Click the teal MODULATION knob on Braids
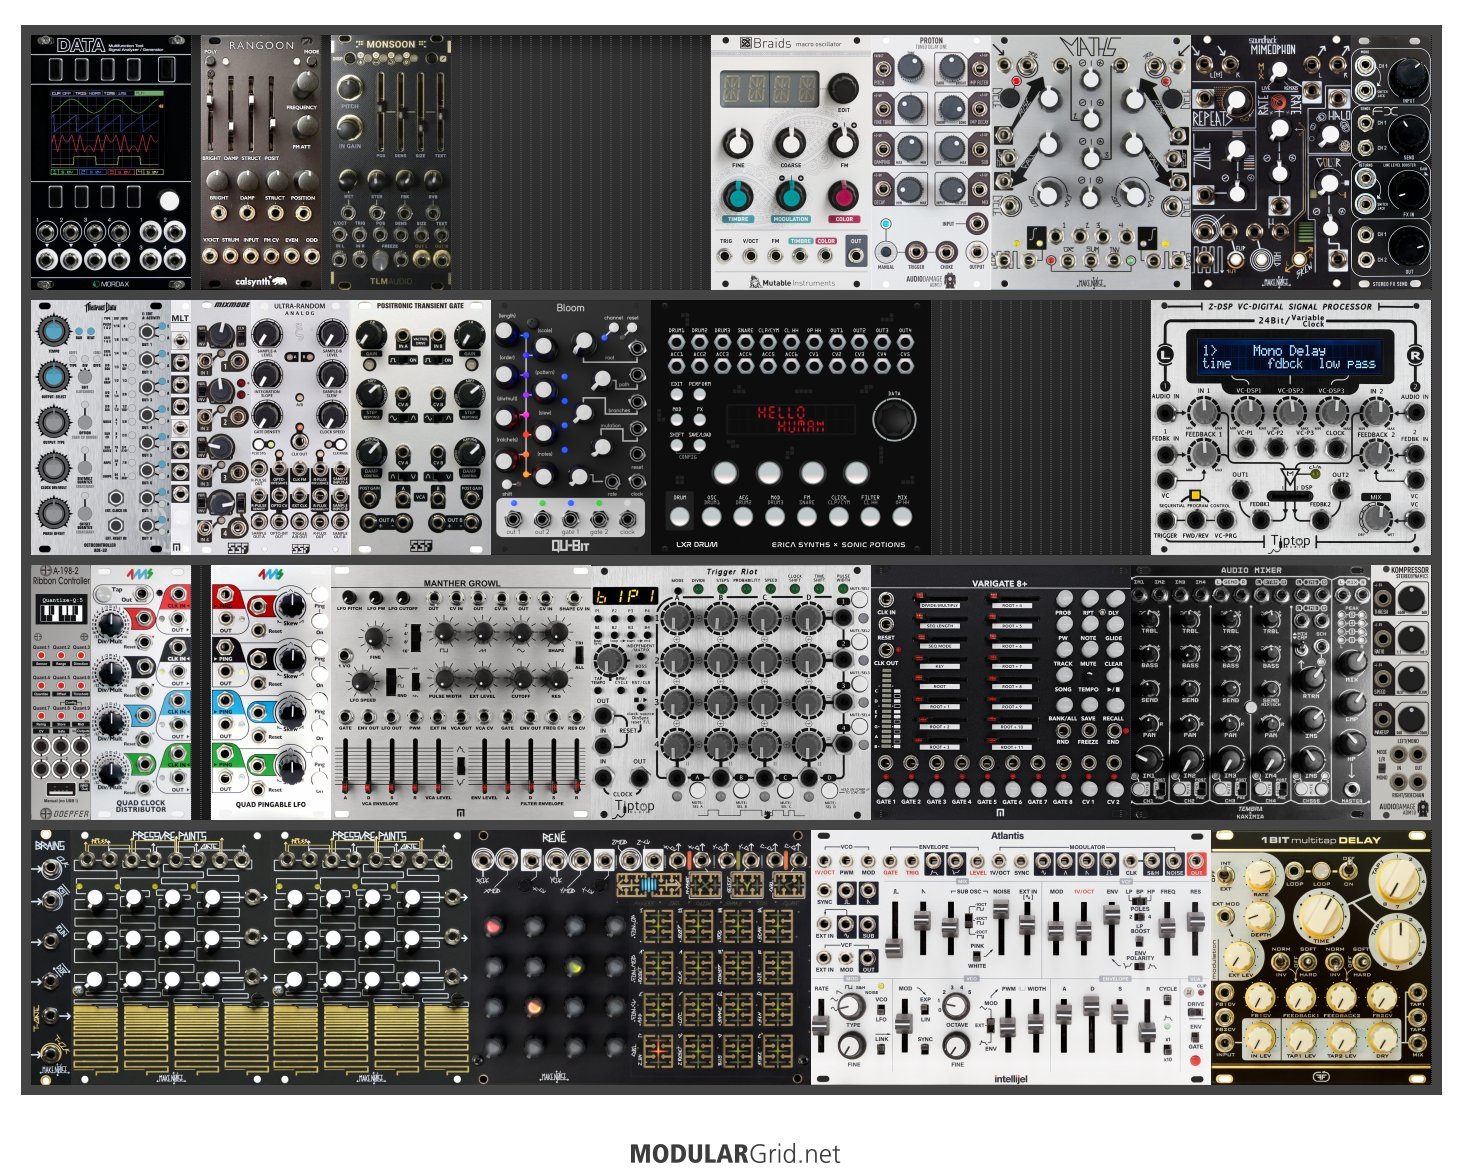 [x=791, y=194]
